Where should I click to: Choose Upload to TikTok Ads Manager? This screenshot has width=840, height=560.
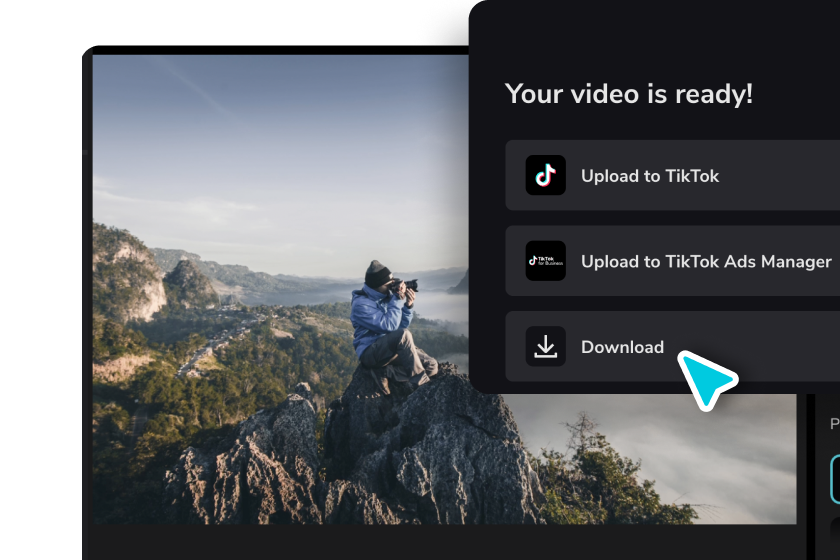pyautogui.click(x=672, y=261)
